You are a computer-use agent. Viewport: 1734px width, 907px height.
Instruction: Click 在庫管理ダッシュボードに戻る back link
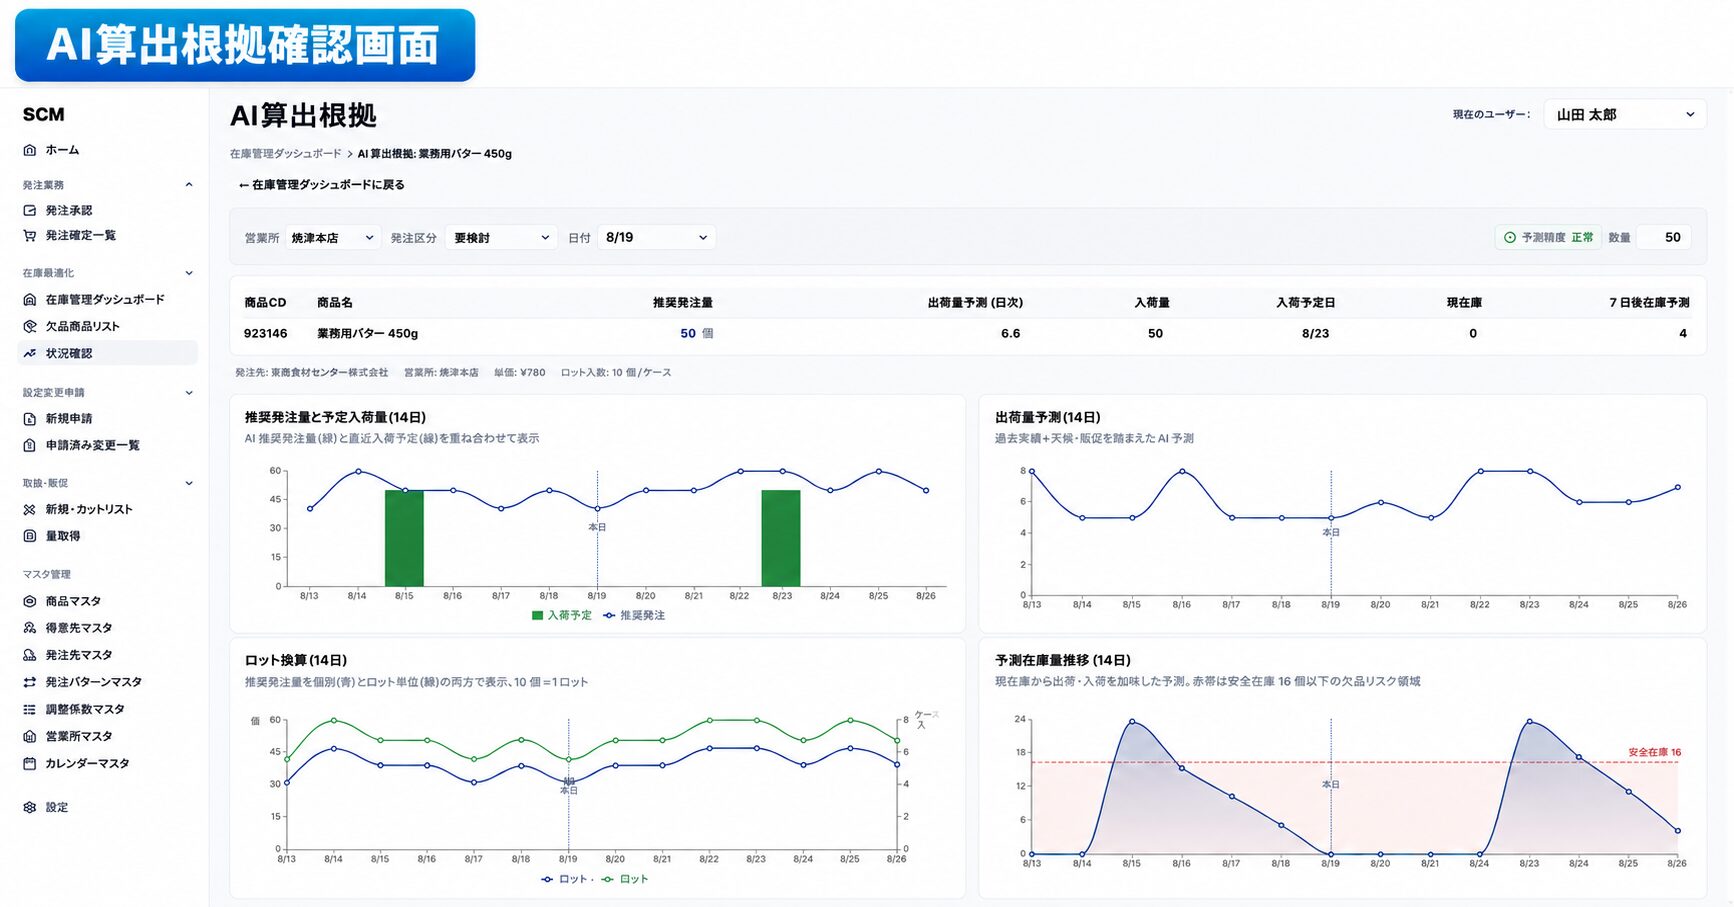click(x=322, y=185)
